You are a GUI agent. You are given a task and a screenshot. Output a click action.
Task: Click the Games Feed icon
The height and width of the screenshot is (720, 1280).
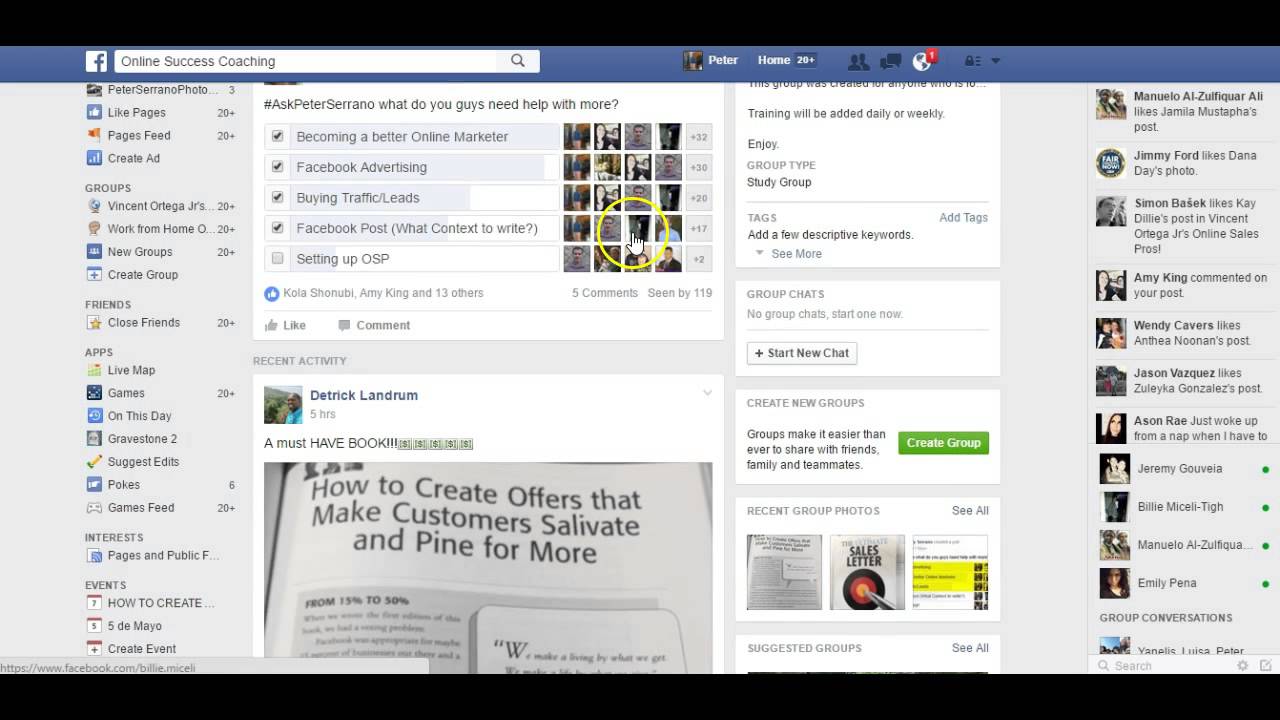click(94, 508)
